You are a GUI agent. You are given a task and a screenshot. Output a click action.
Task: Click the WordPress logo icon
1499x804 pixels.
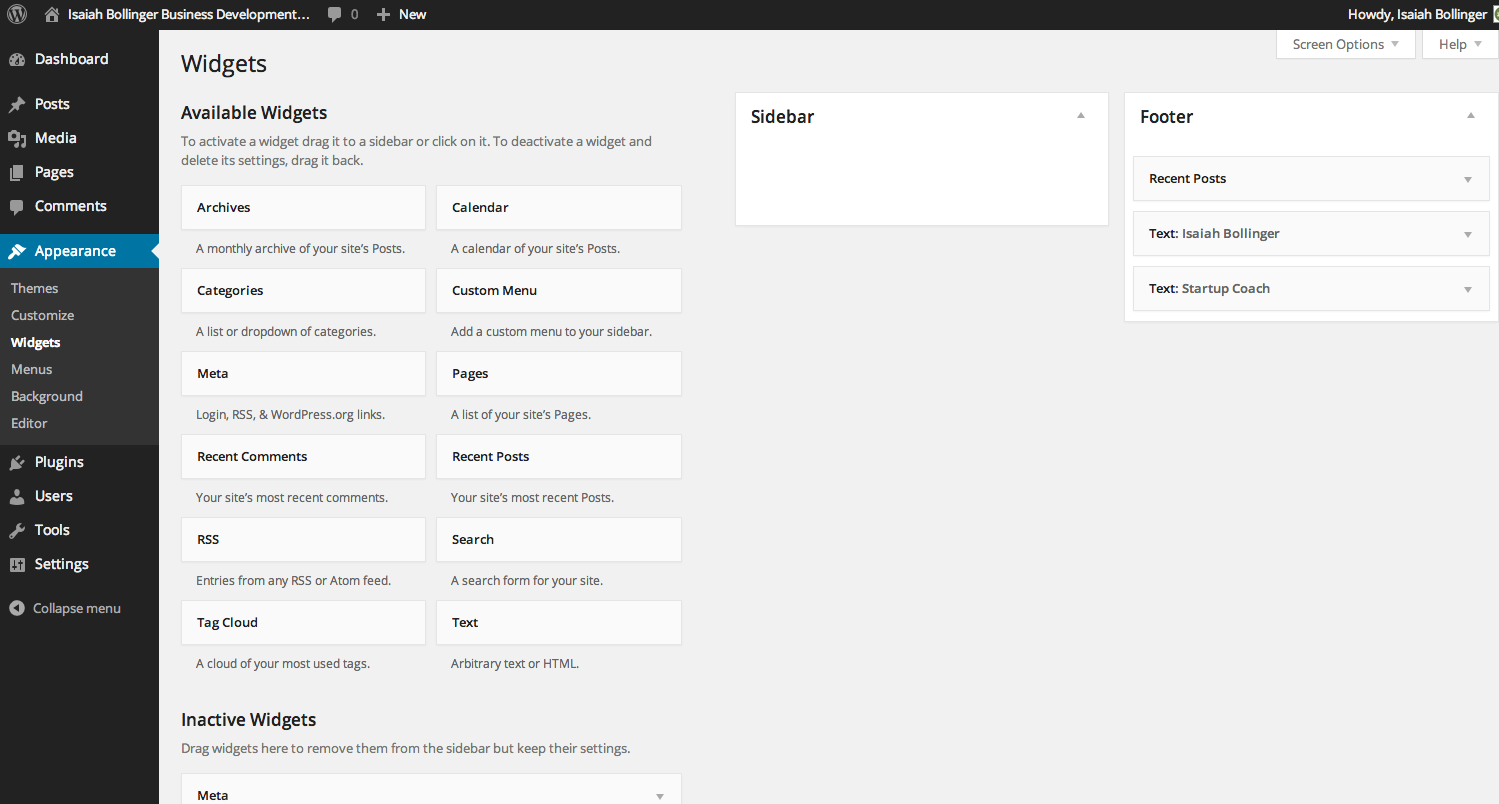[x=17, y=14]
